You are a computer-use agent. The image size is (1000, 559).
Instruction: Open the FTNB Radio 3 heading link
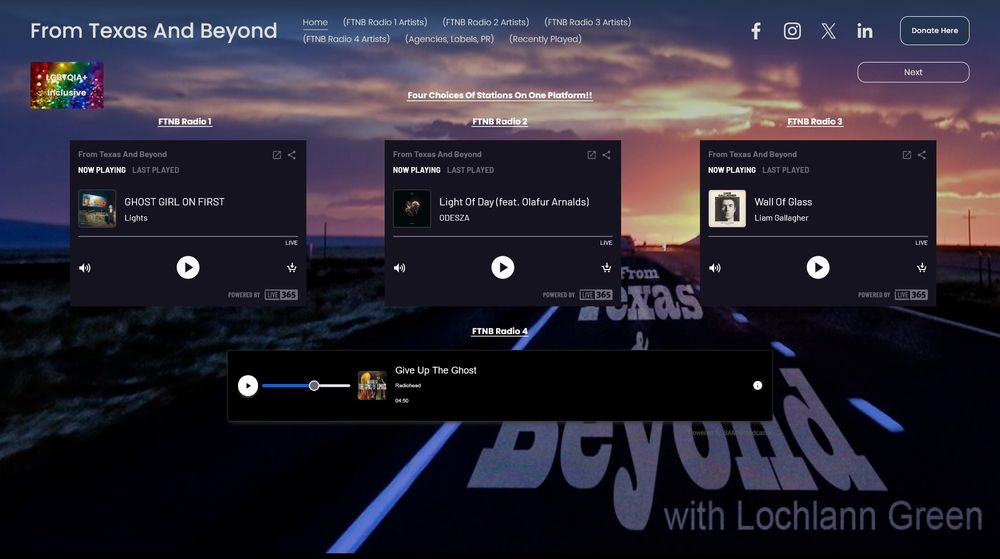pos(815,121)
